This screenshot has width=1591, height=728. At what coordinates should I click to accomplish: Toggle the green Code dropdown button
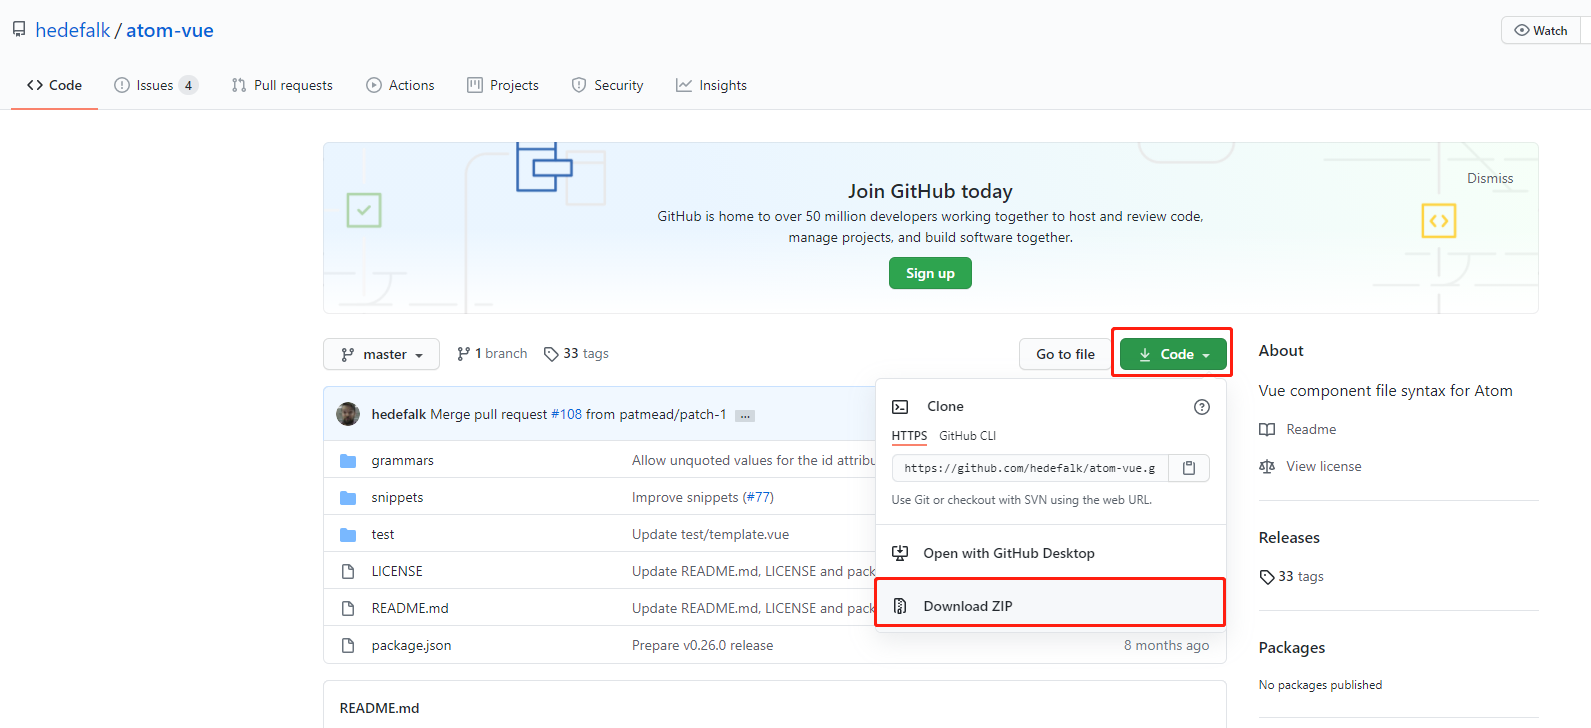(1173, 354)
